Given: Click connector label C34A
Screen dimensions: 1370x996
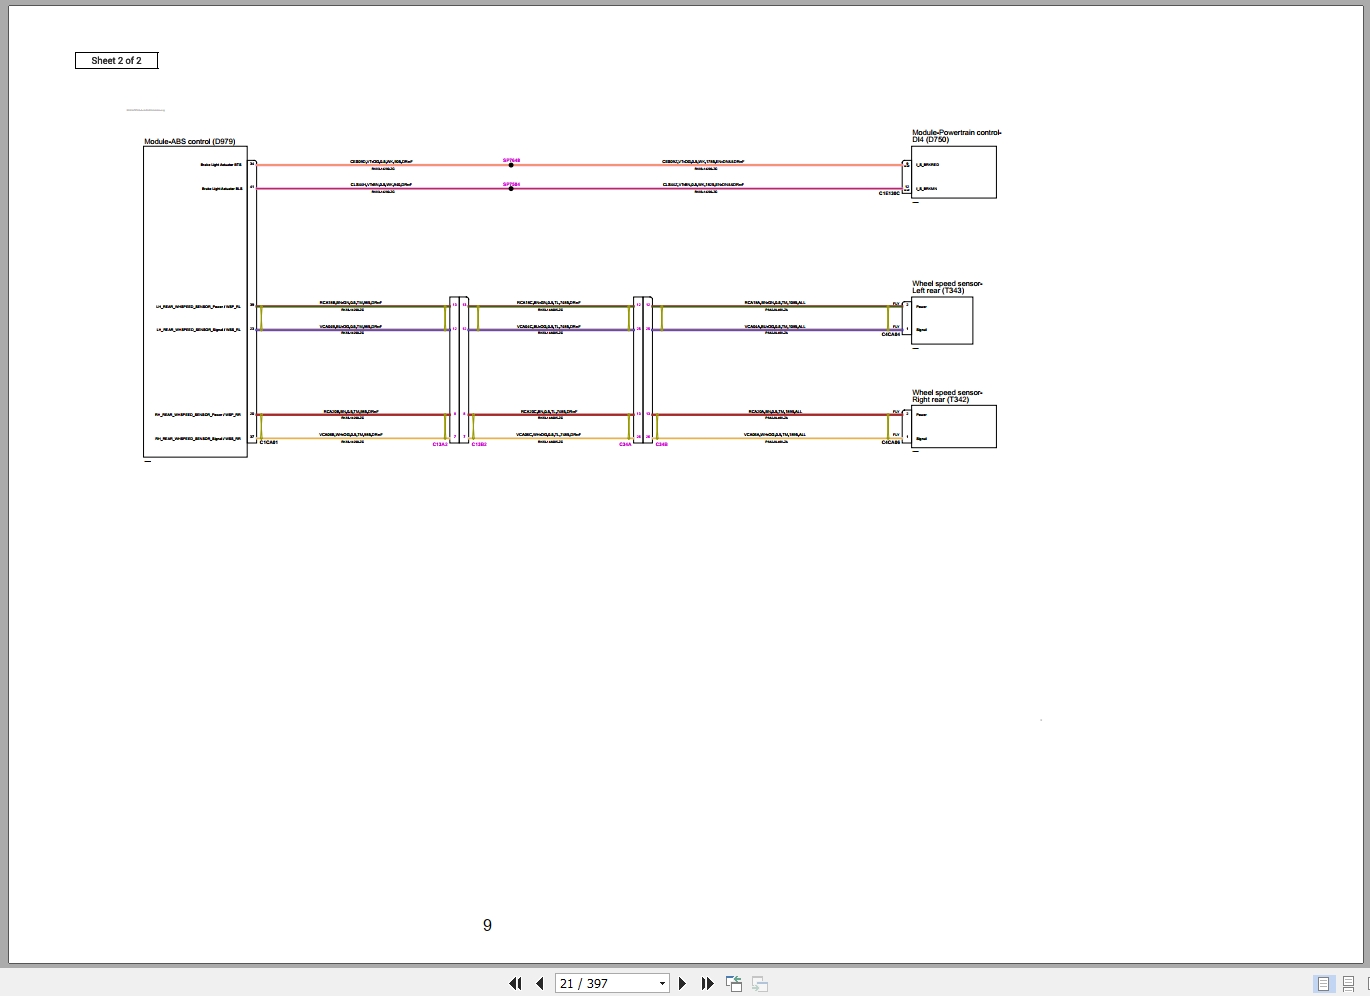Looking at the screenshot, I should 625,444.
